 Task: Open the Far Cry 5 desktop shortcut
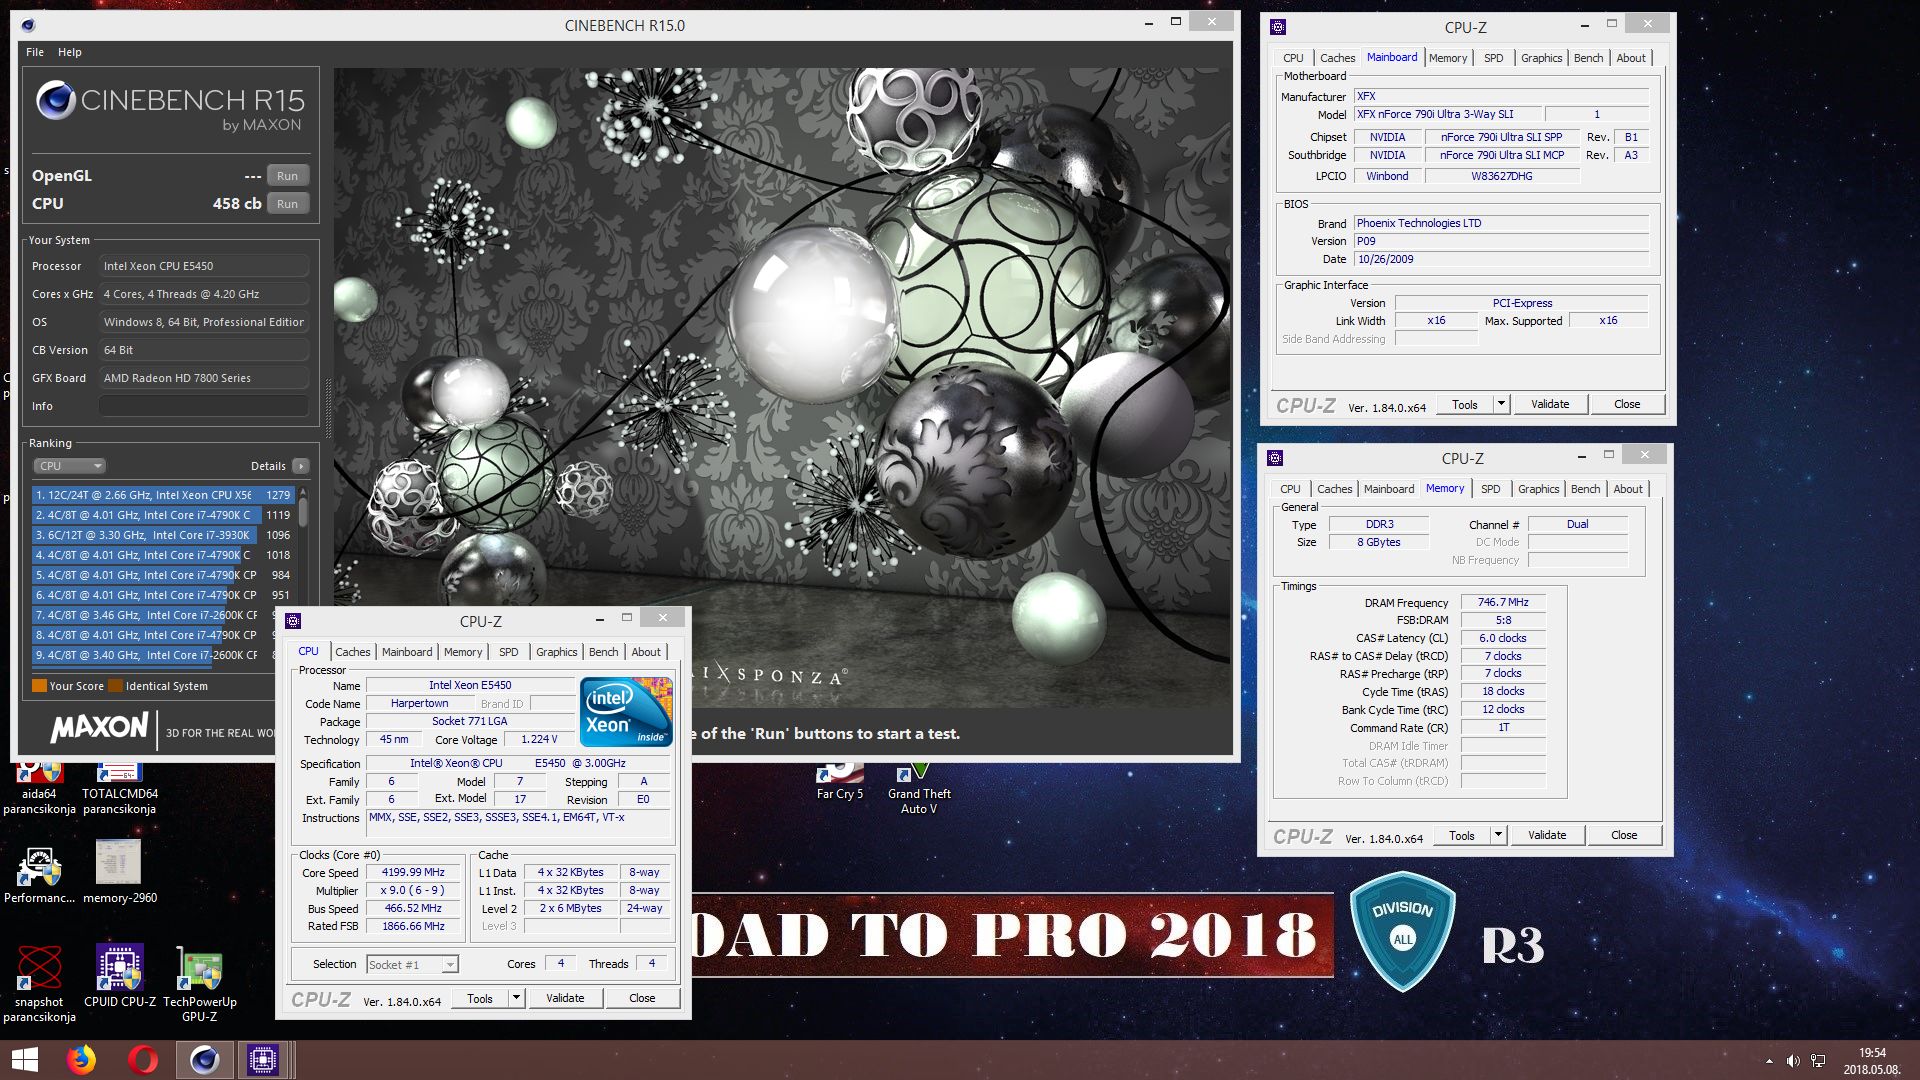click(840, 782)
